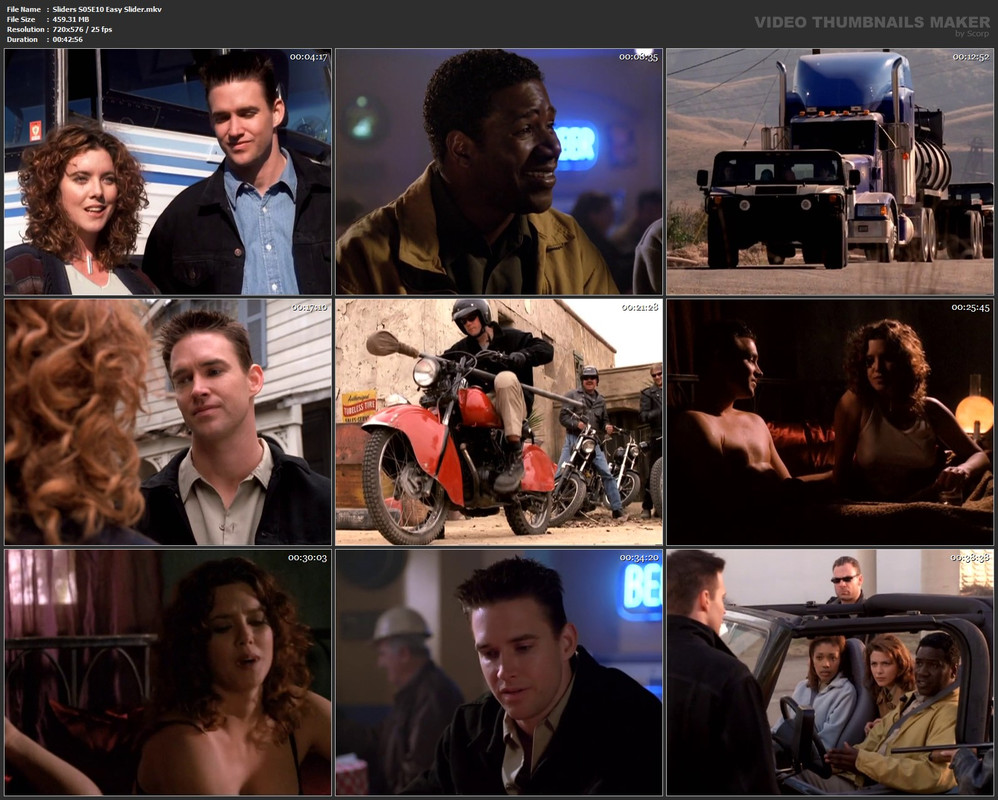
Task: Select the thumbnail stamped 00:34:20
Action: (x=499, y=673)
